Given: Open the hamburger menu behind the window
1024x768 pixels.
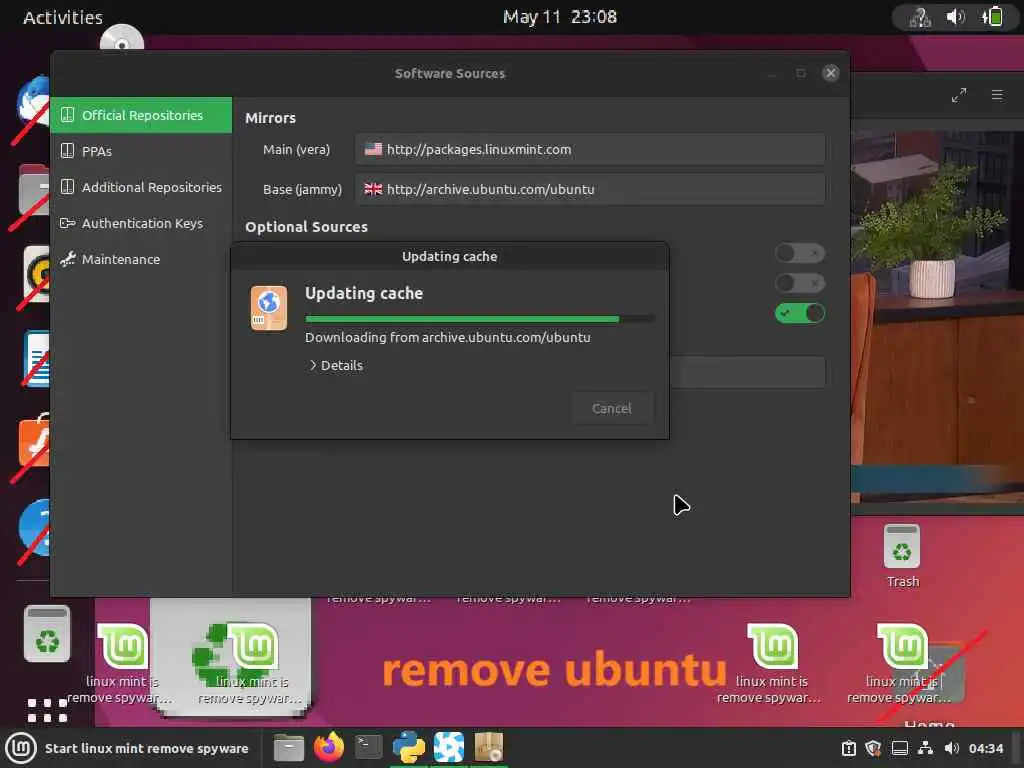Looking at the screenshot, I should pos(997,95).
